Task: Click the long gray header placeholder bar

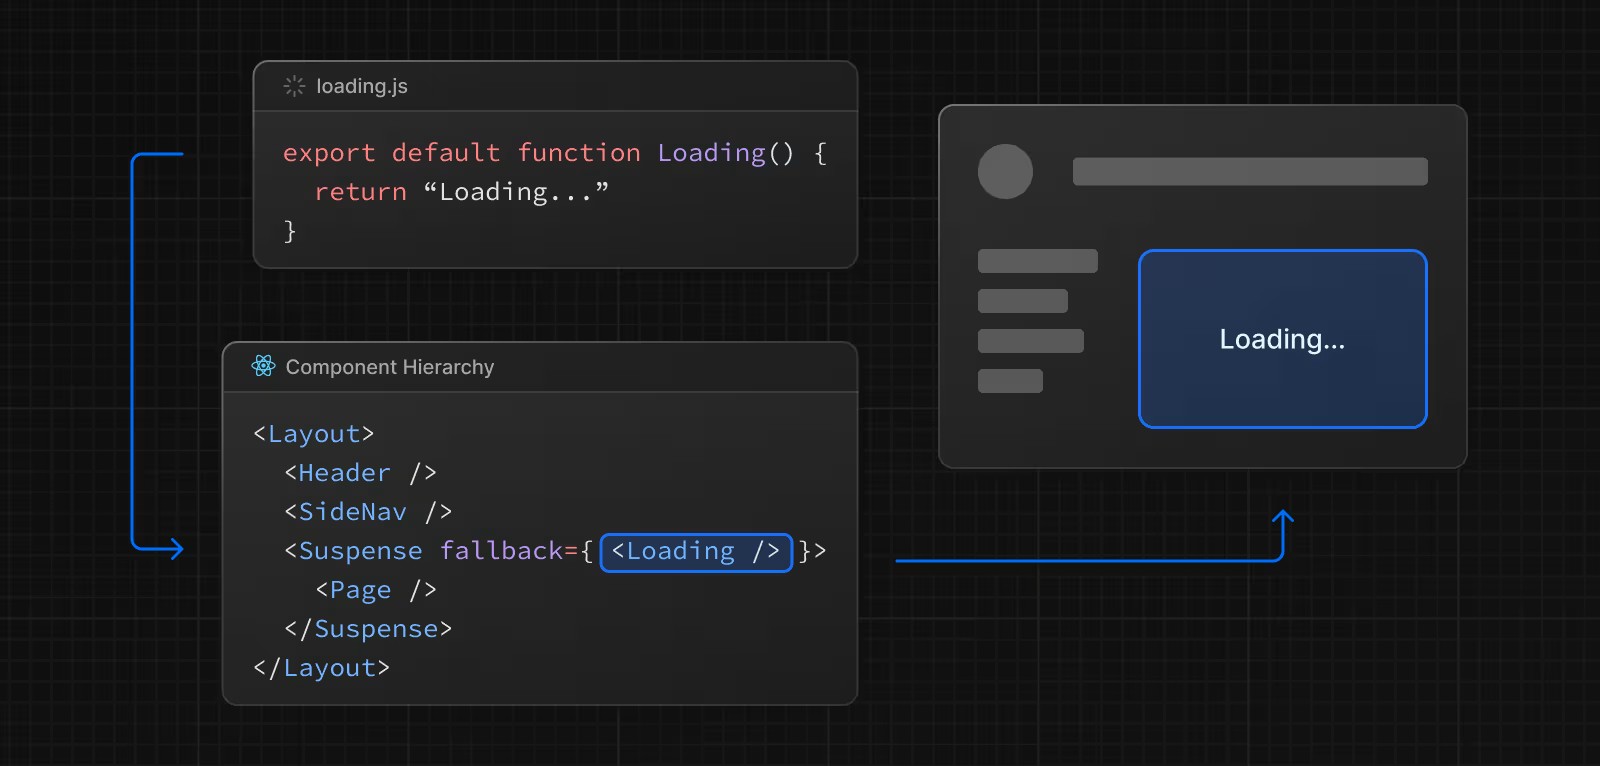Action: point(1249,171)
